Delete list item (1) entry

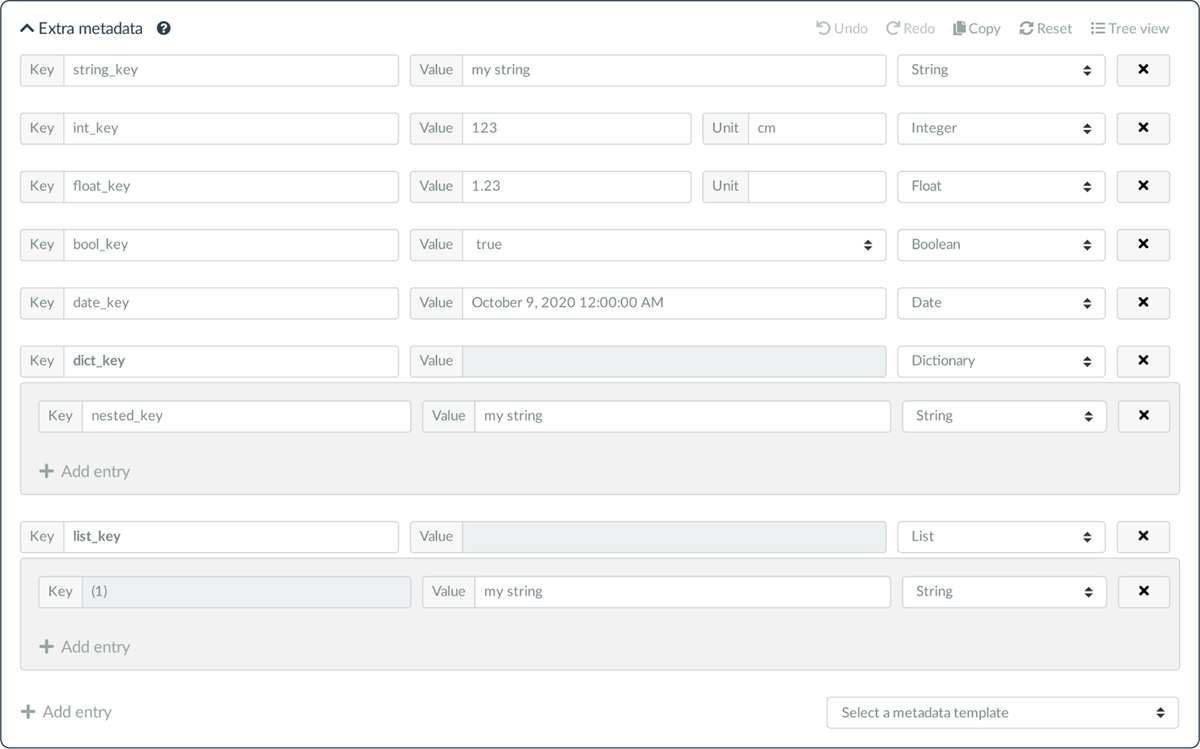(1143, 591)
